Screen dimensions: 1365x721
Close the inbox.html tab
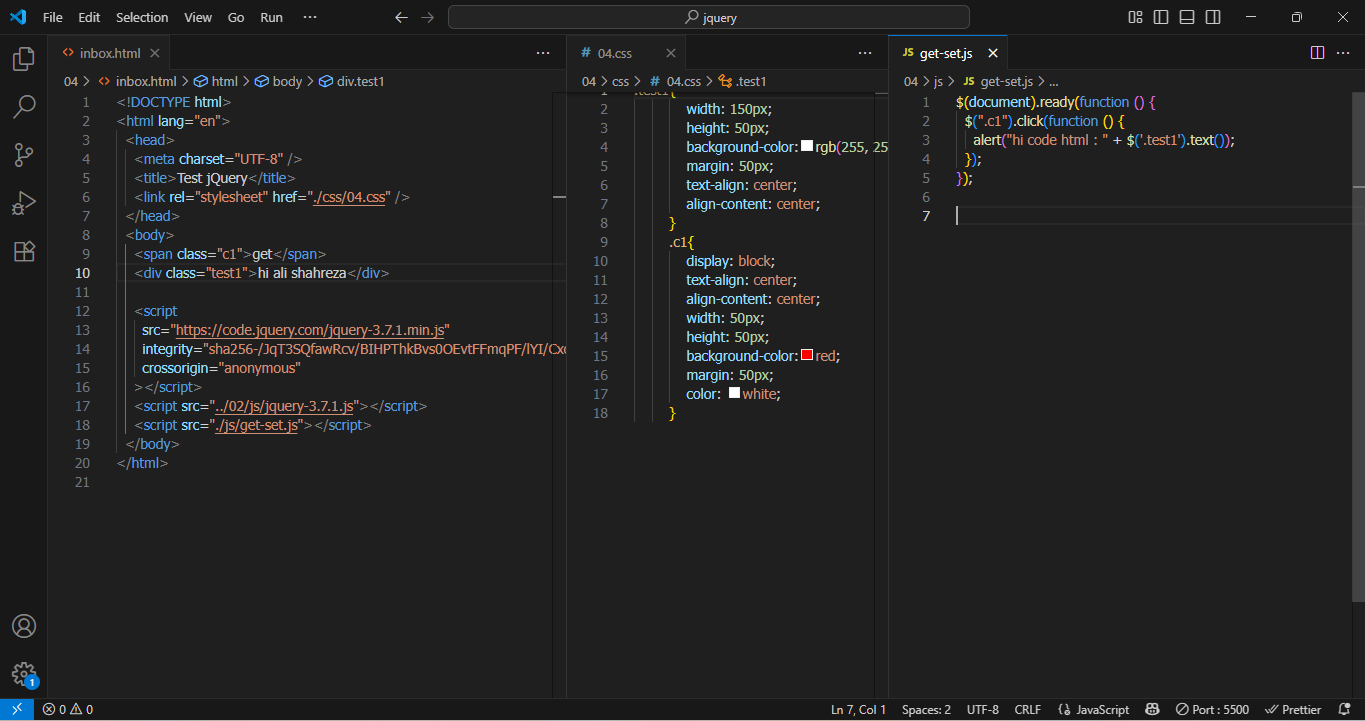coord(155,53)
